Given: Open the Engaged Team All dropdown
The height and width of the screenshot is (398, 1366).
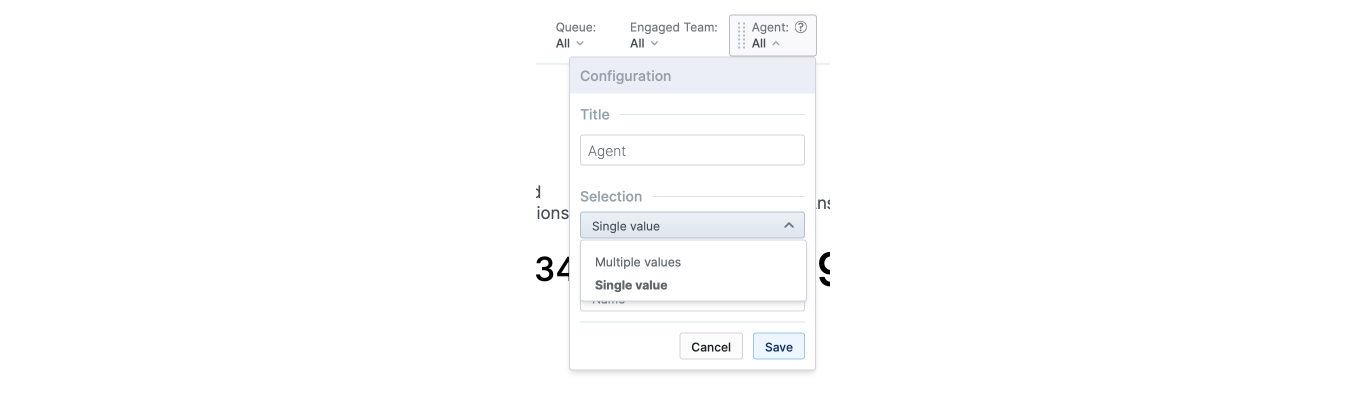Looking at the screenshot, I should click(644, 44).
